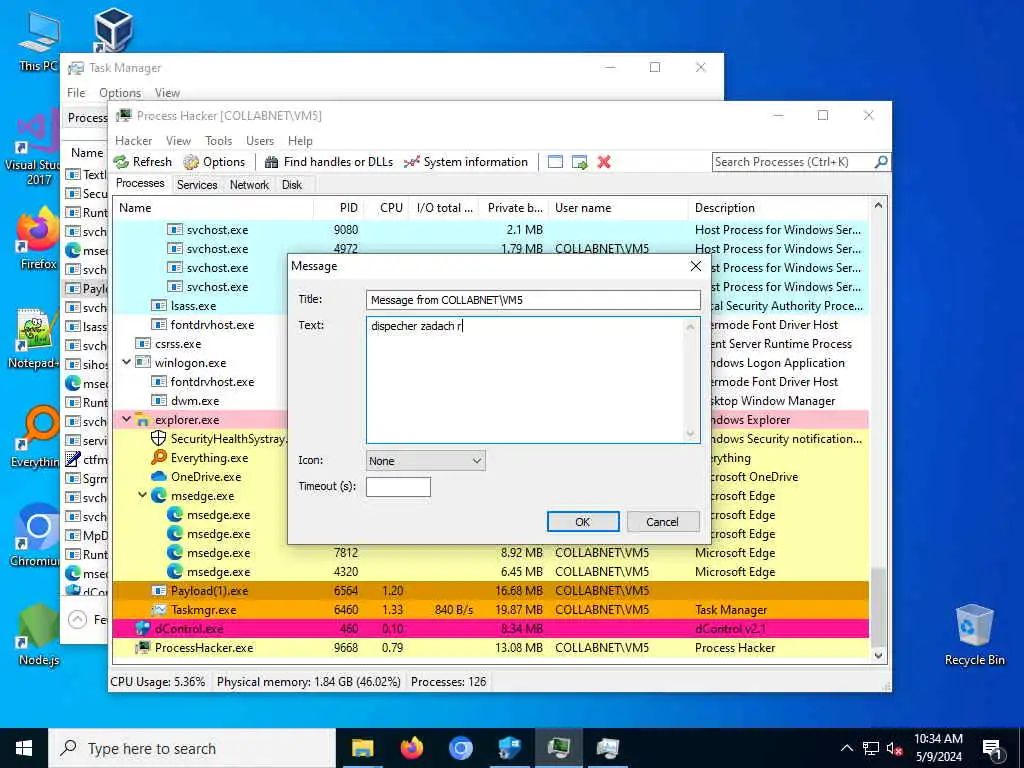Open the Node.js desktop icon
This screenshot has height=768, width=1024.
(x=39, y=635)
